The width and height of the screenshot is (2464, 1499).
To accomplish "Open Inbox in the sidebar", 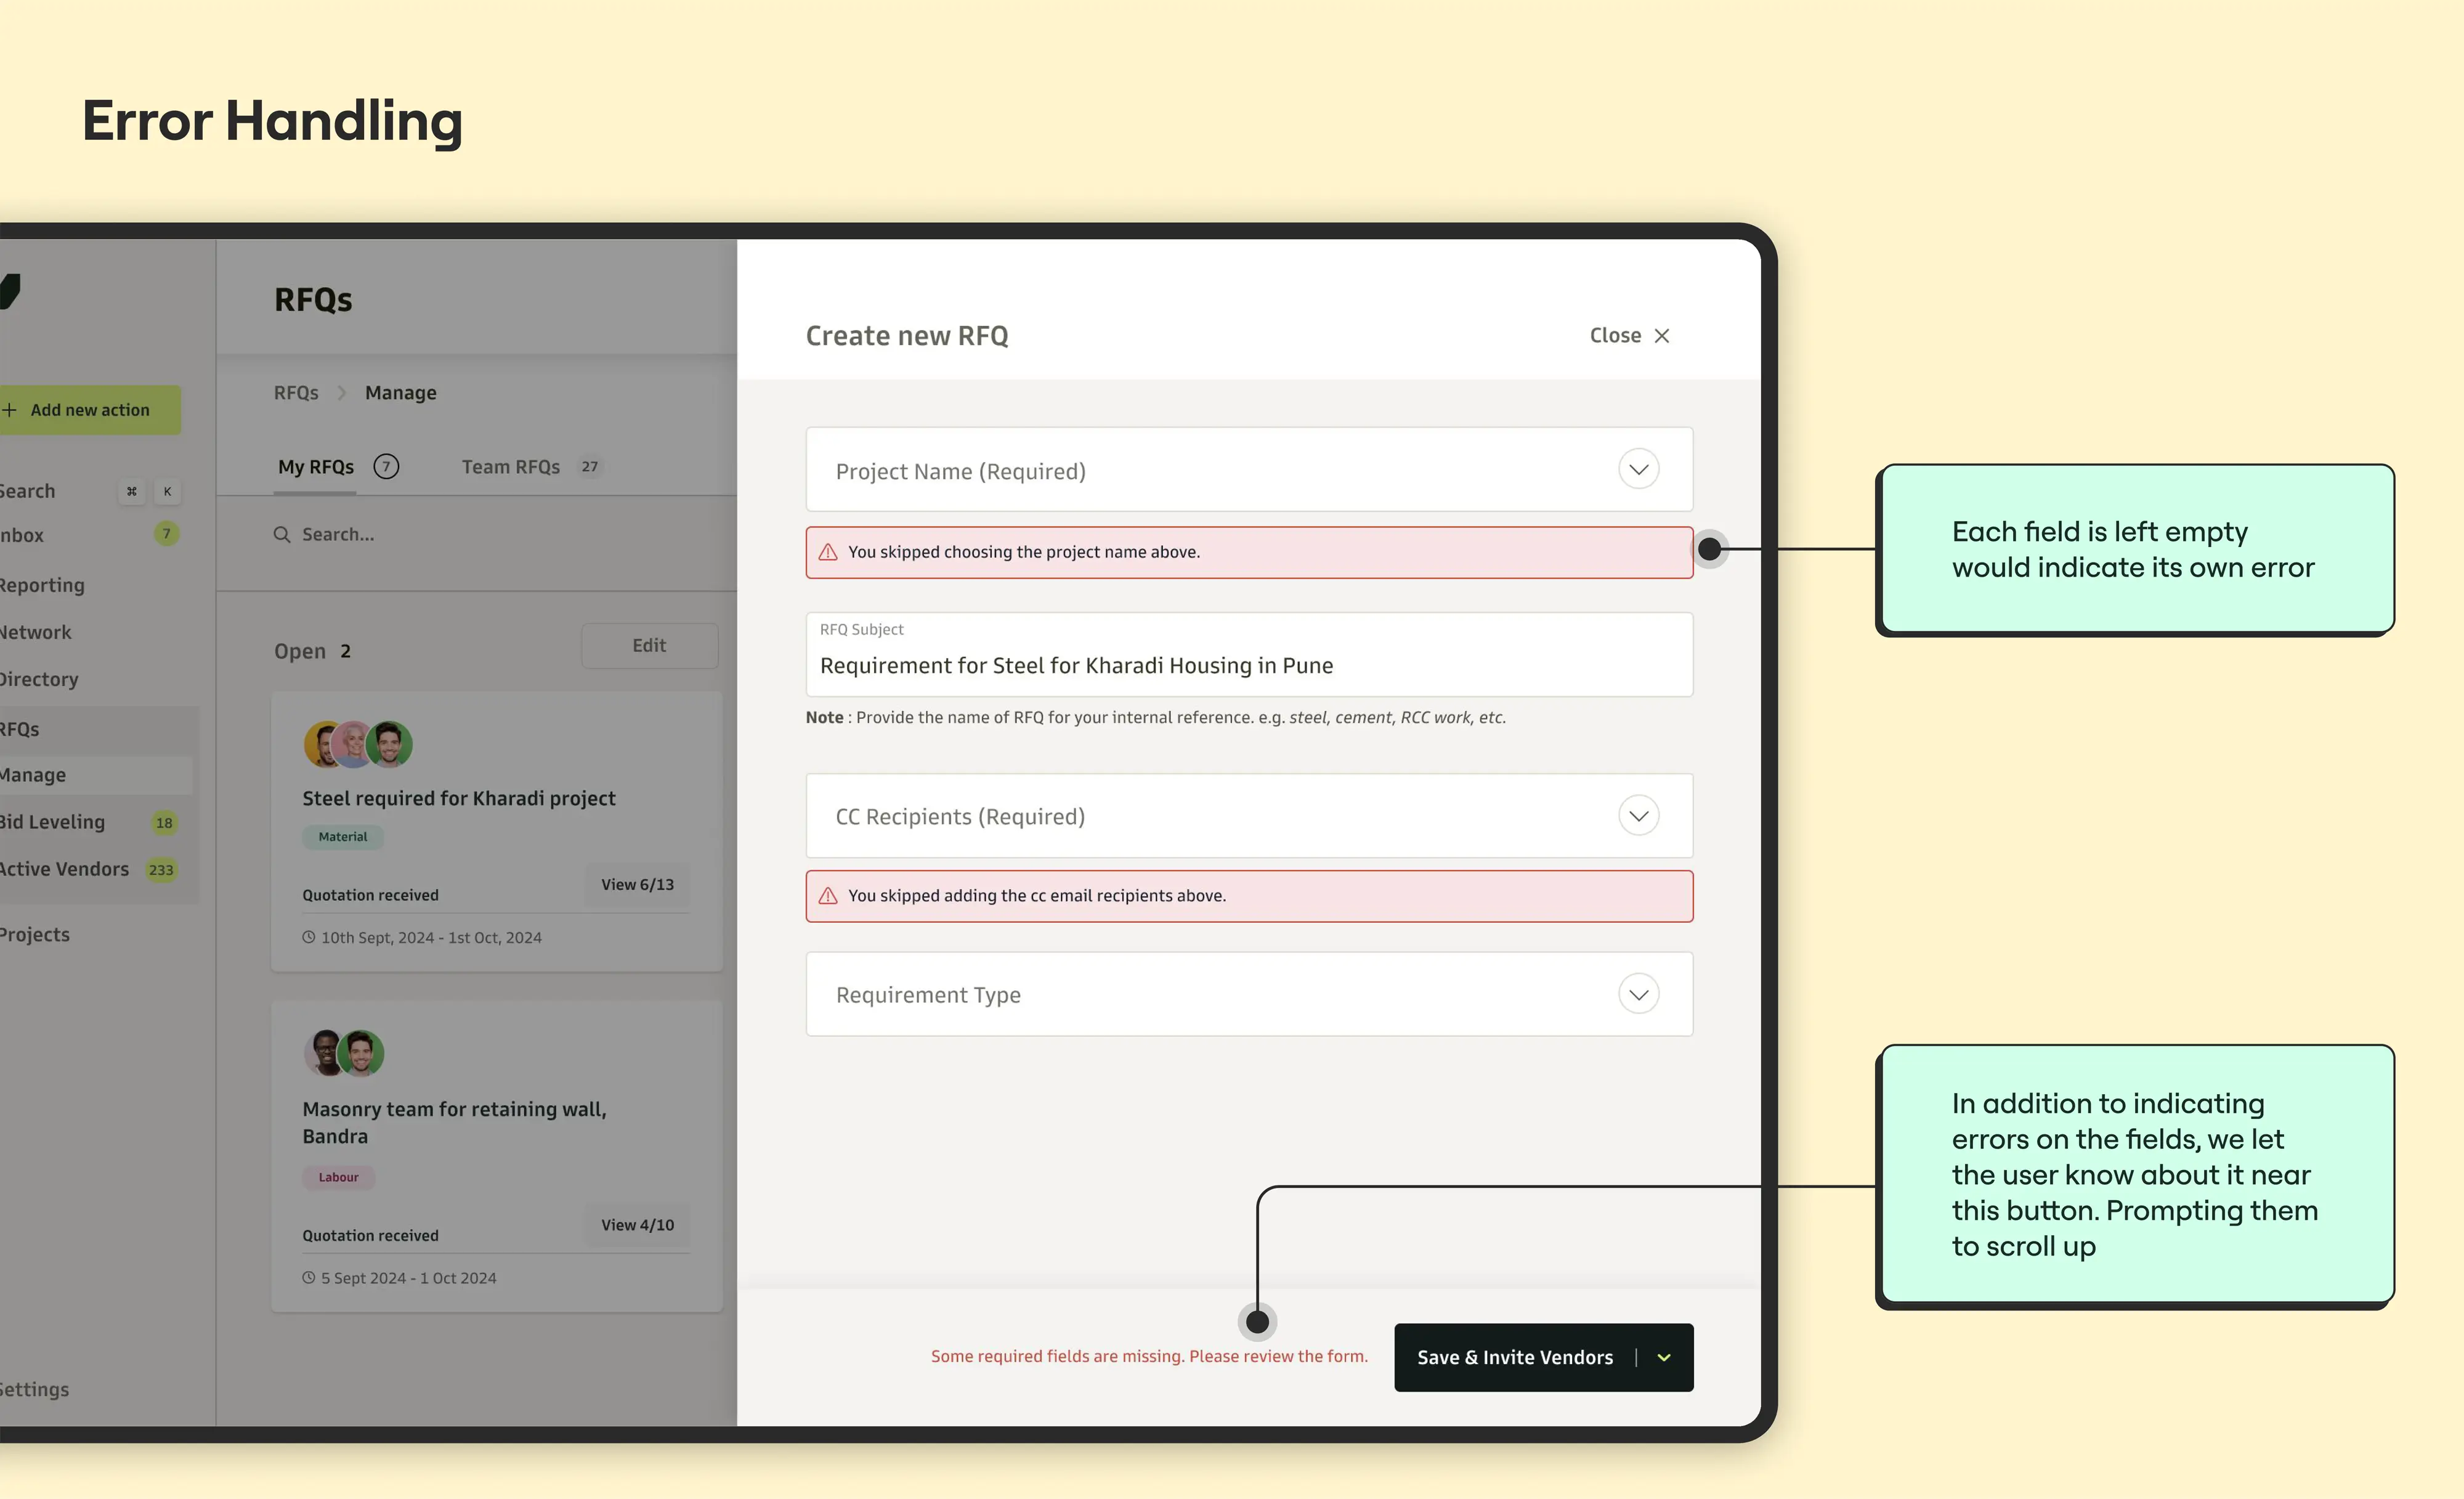I will coord(22,535).
